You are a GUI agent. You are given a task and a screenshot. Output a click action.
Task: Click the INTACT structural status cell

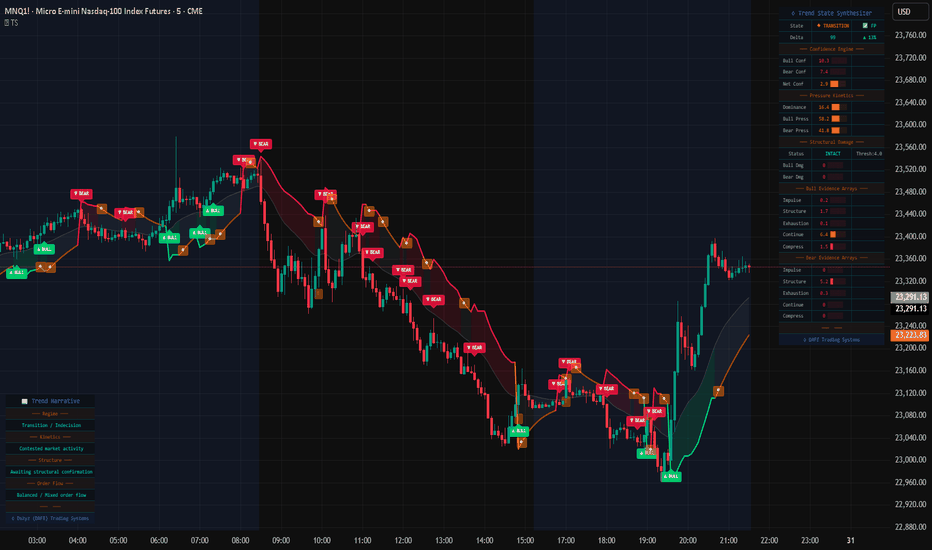click(832, 154)
